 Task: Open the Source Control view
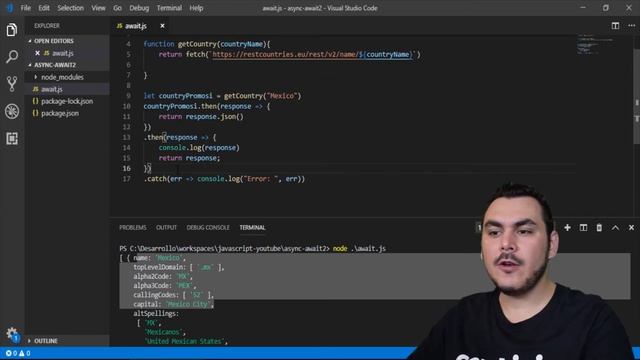click(12, 84)
